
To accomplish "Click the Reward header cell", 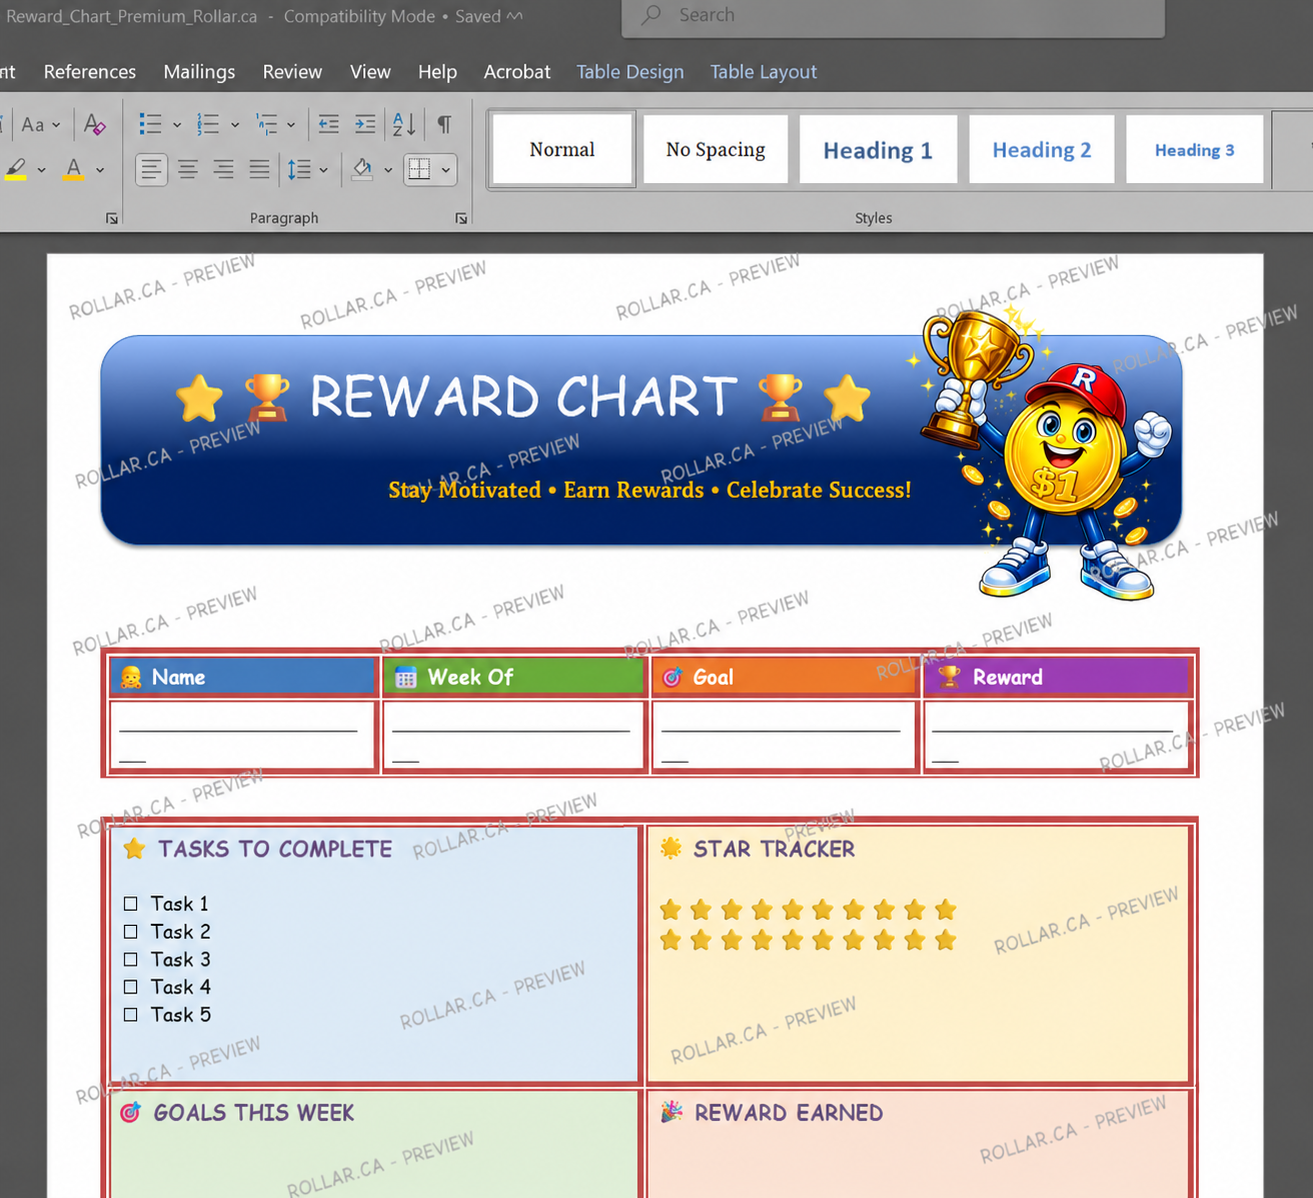I will tap(1057, 677).
